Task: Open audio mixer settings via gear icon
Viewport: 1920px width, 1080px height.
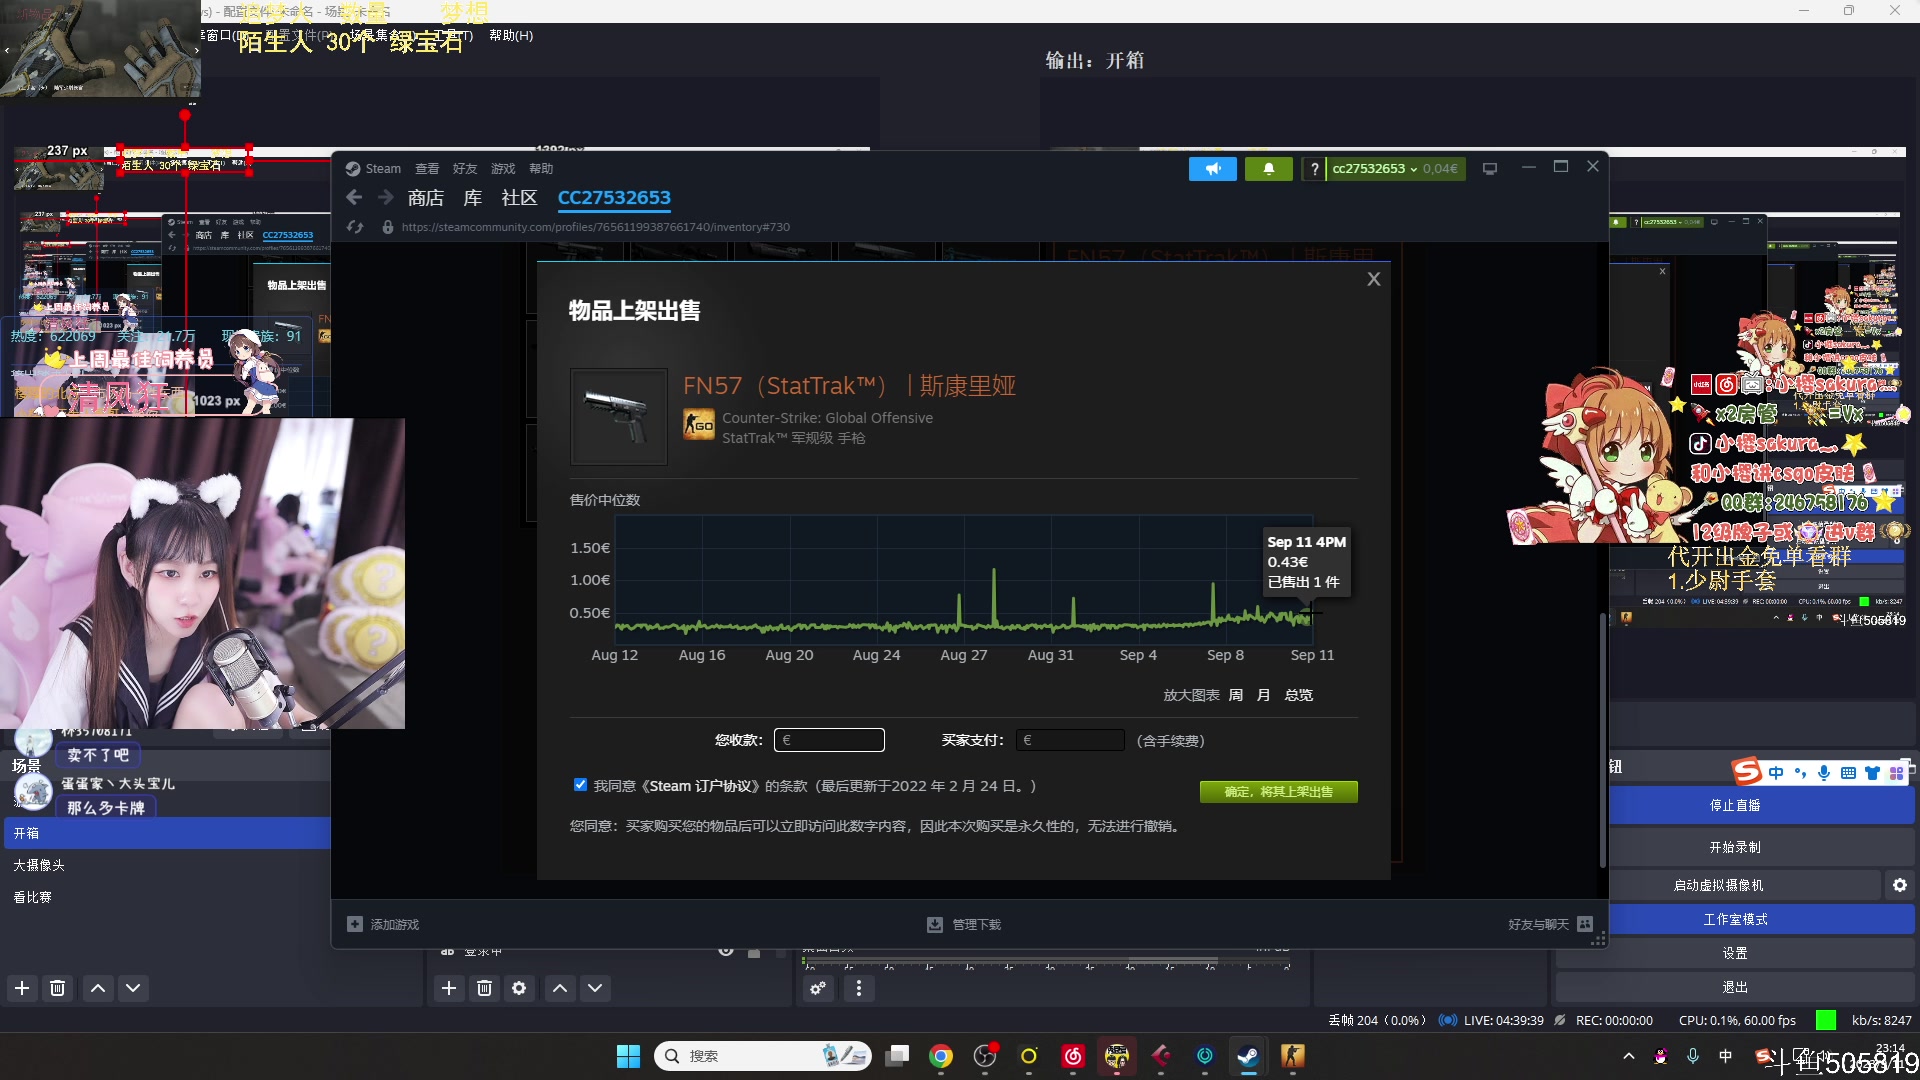Action: coord(818,988)
